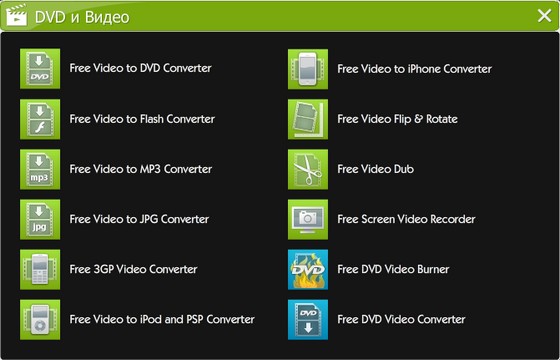Image resolution: width=560 pixels, height=360 pixels.
Task: Select the iPhone converter icon
Action: point(308,69)
